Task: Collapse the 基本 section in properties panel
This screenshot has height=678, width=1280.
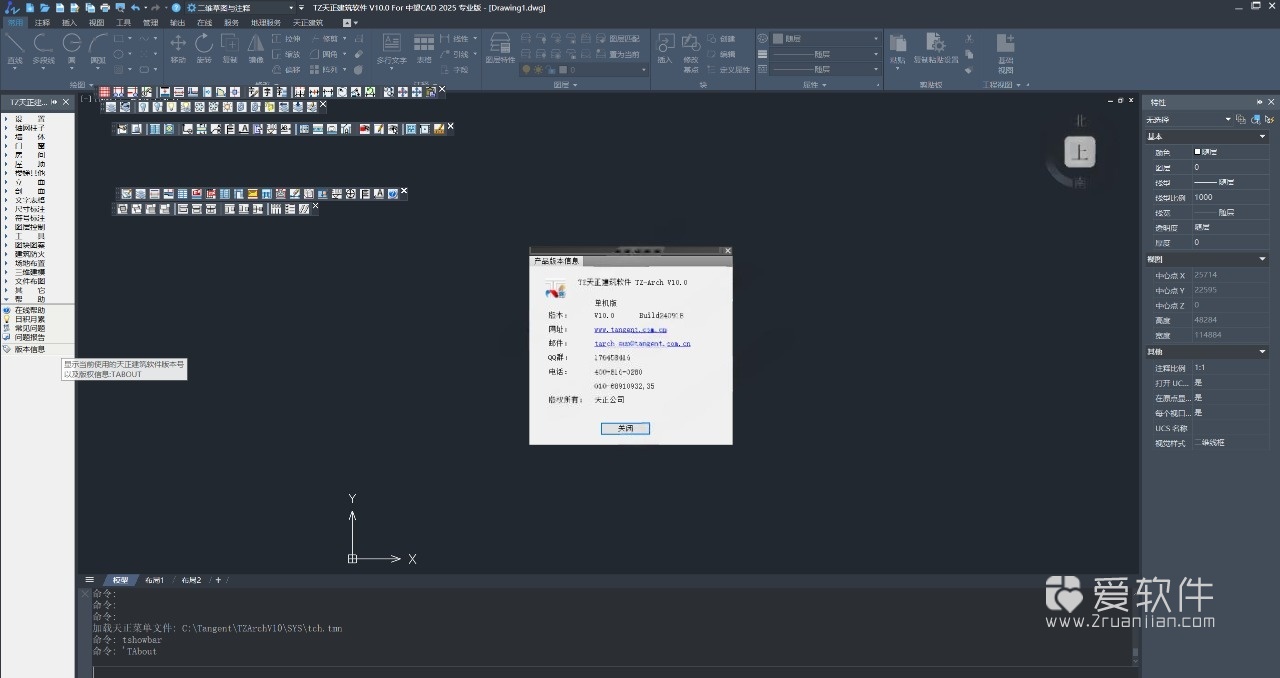Action: [x=1262, y=137]
